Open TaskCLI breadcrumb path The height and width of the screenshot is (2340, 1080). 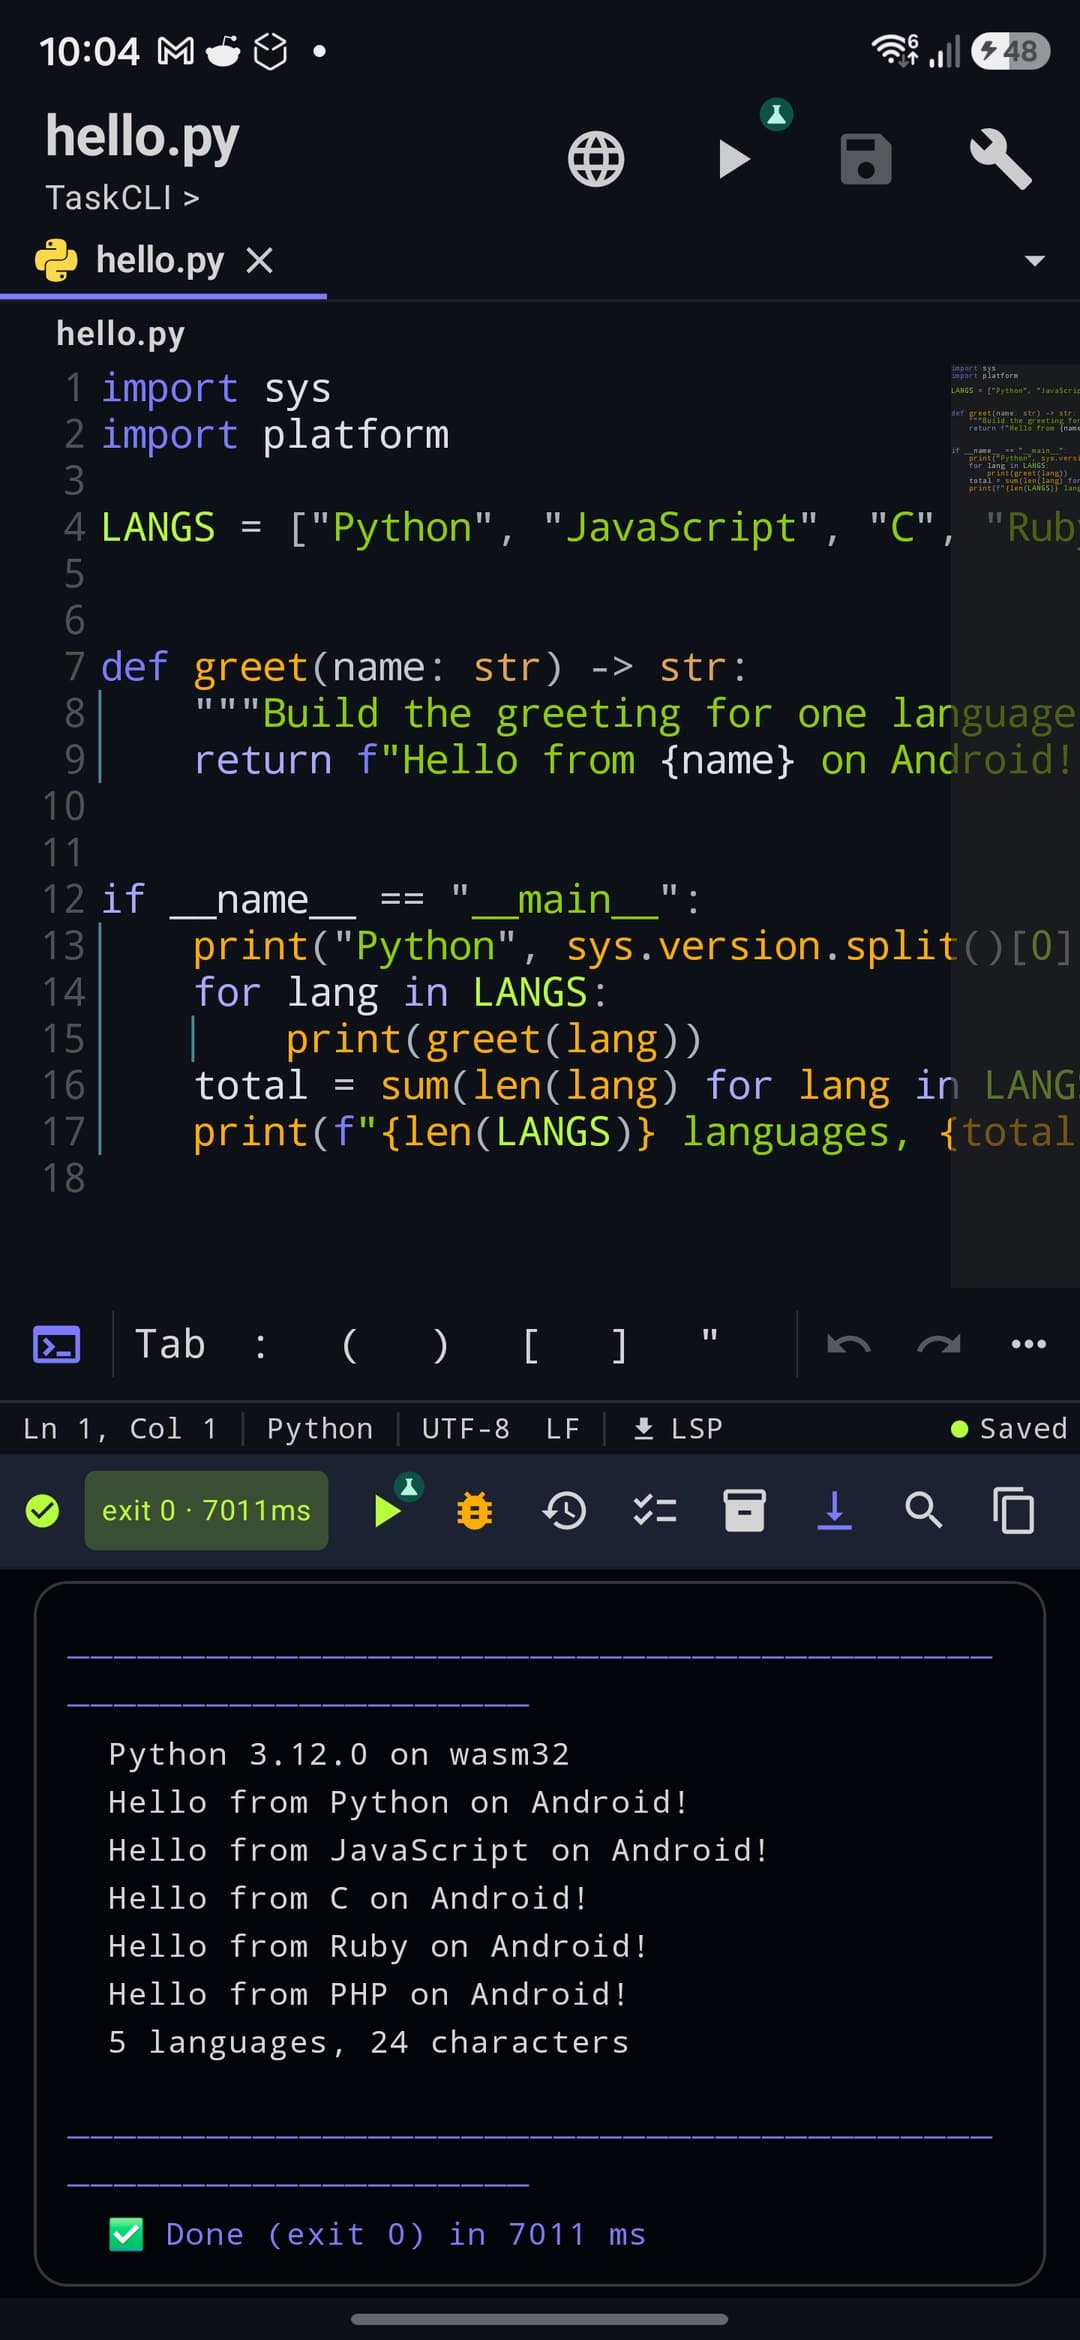coord(122,198)
